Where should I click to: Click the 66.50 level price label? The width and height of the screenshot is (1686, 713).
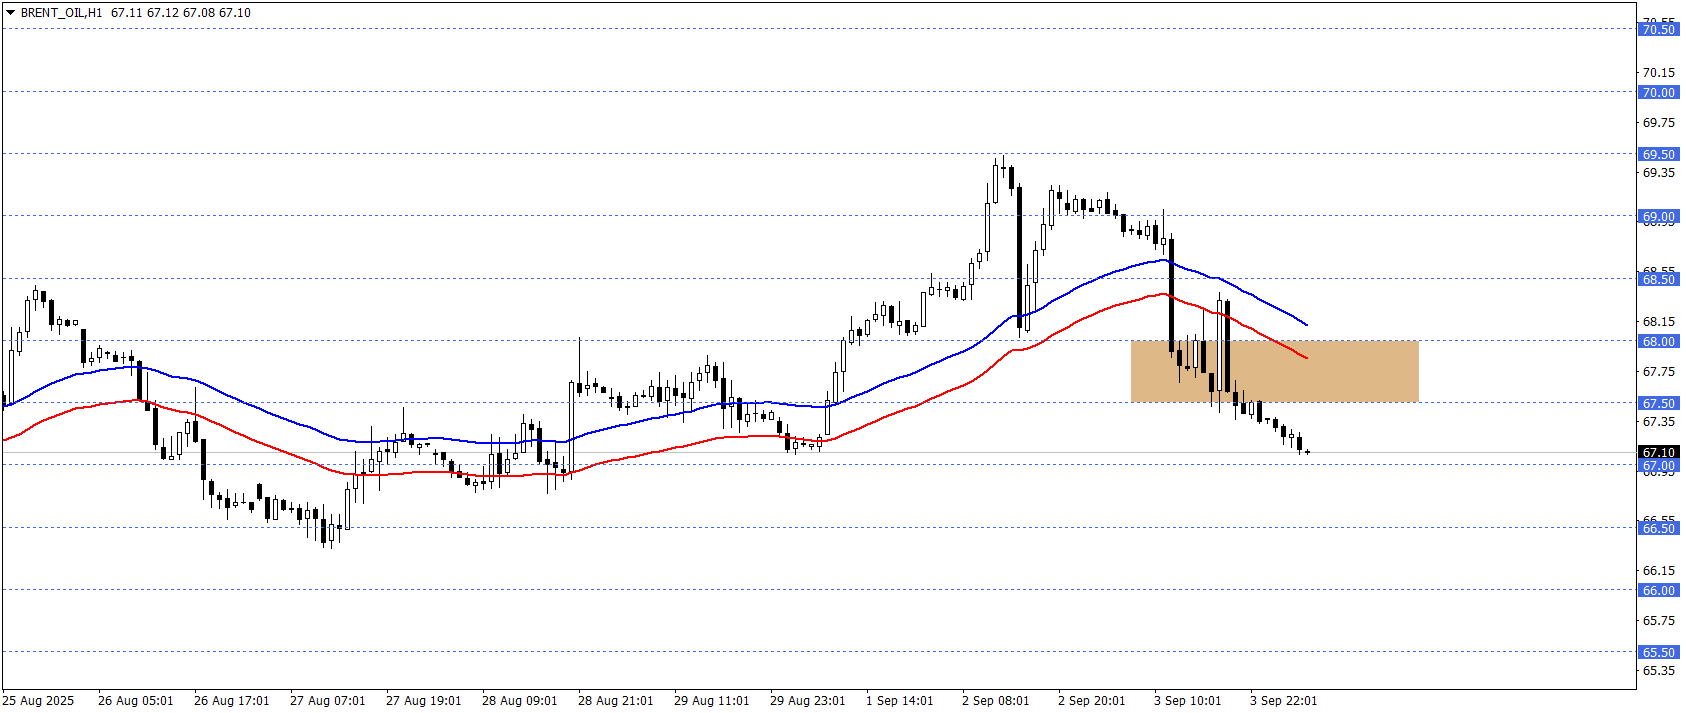click(1658, 529)
